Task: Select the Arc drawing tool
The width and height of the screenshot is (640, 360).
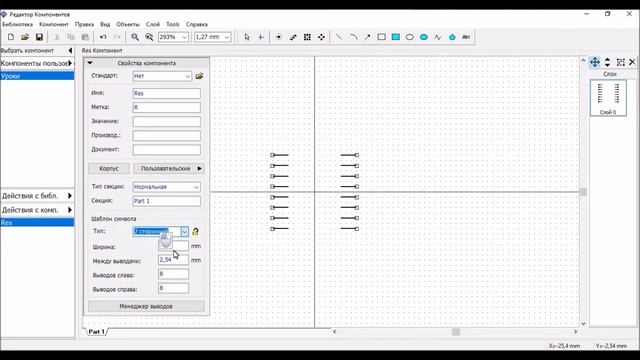Action: coord(353,37)
